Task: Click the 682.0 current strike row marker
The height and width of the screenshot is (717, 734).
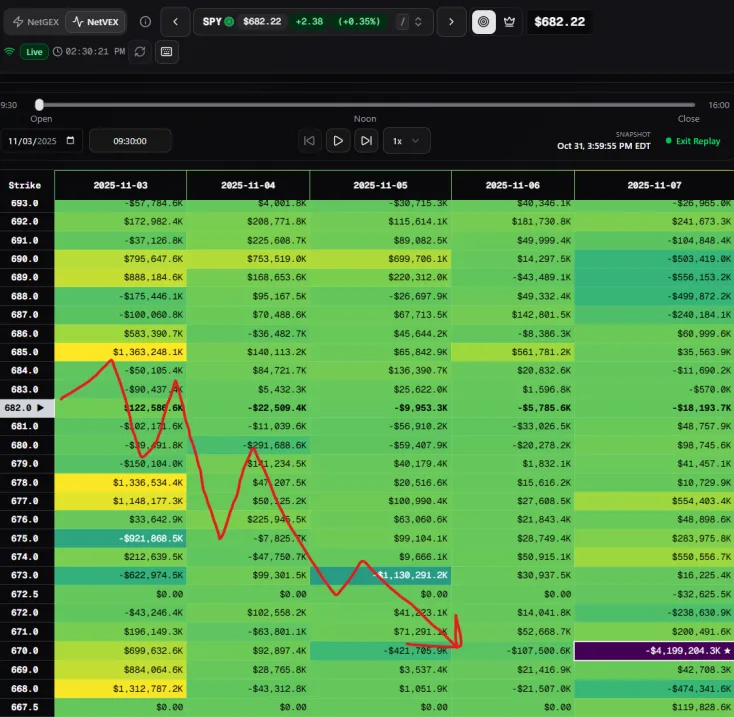Action: (x=27, y=408)
